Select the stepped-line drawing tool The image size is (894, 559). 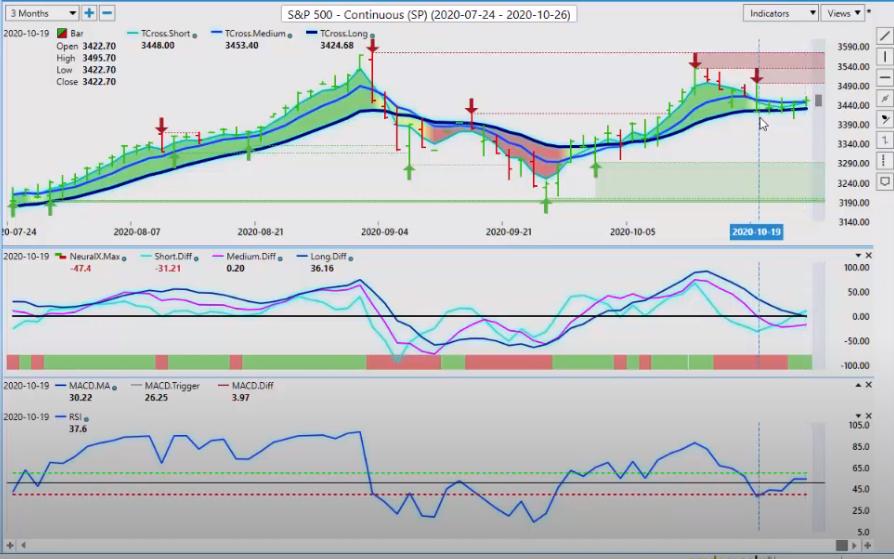885,140
